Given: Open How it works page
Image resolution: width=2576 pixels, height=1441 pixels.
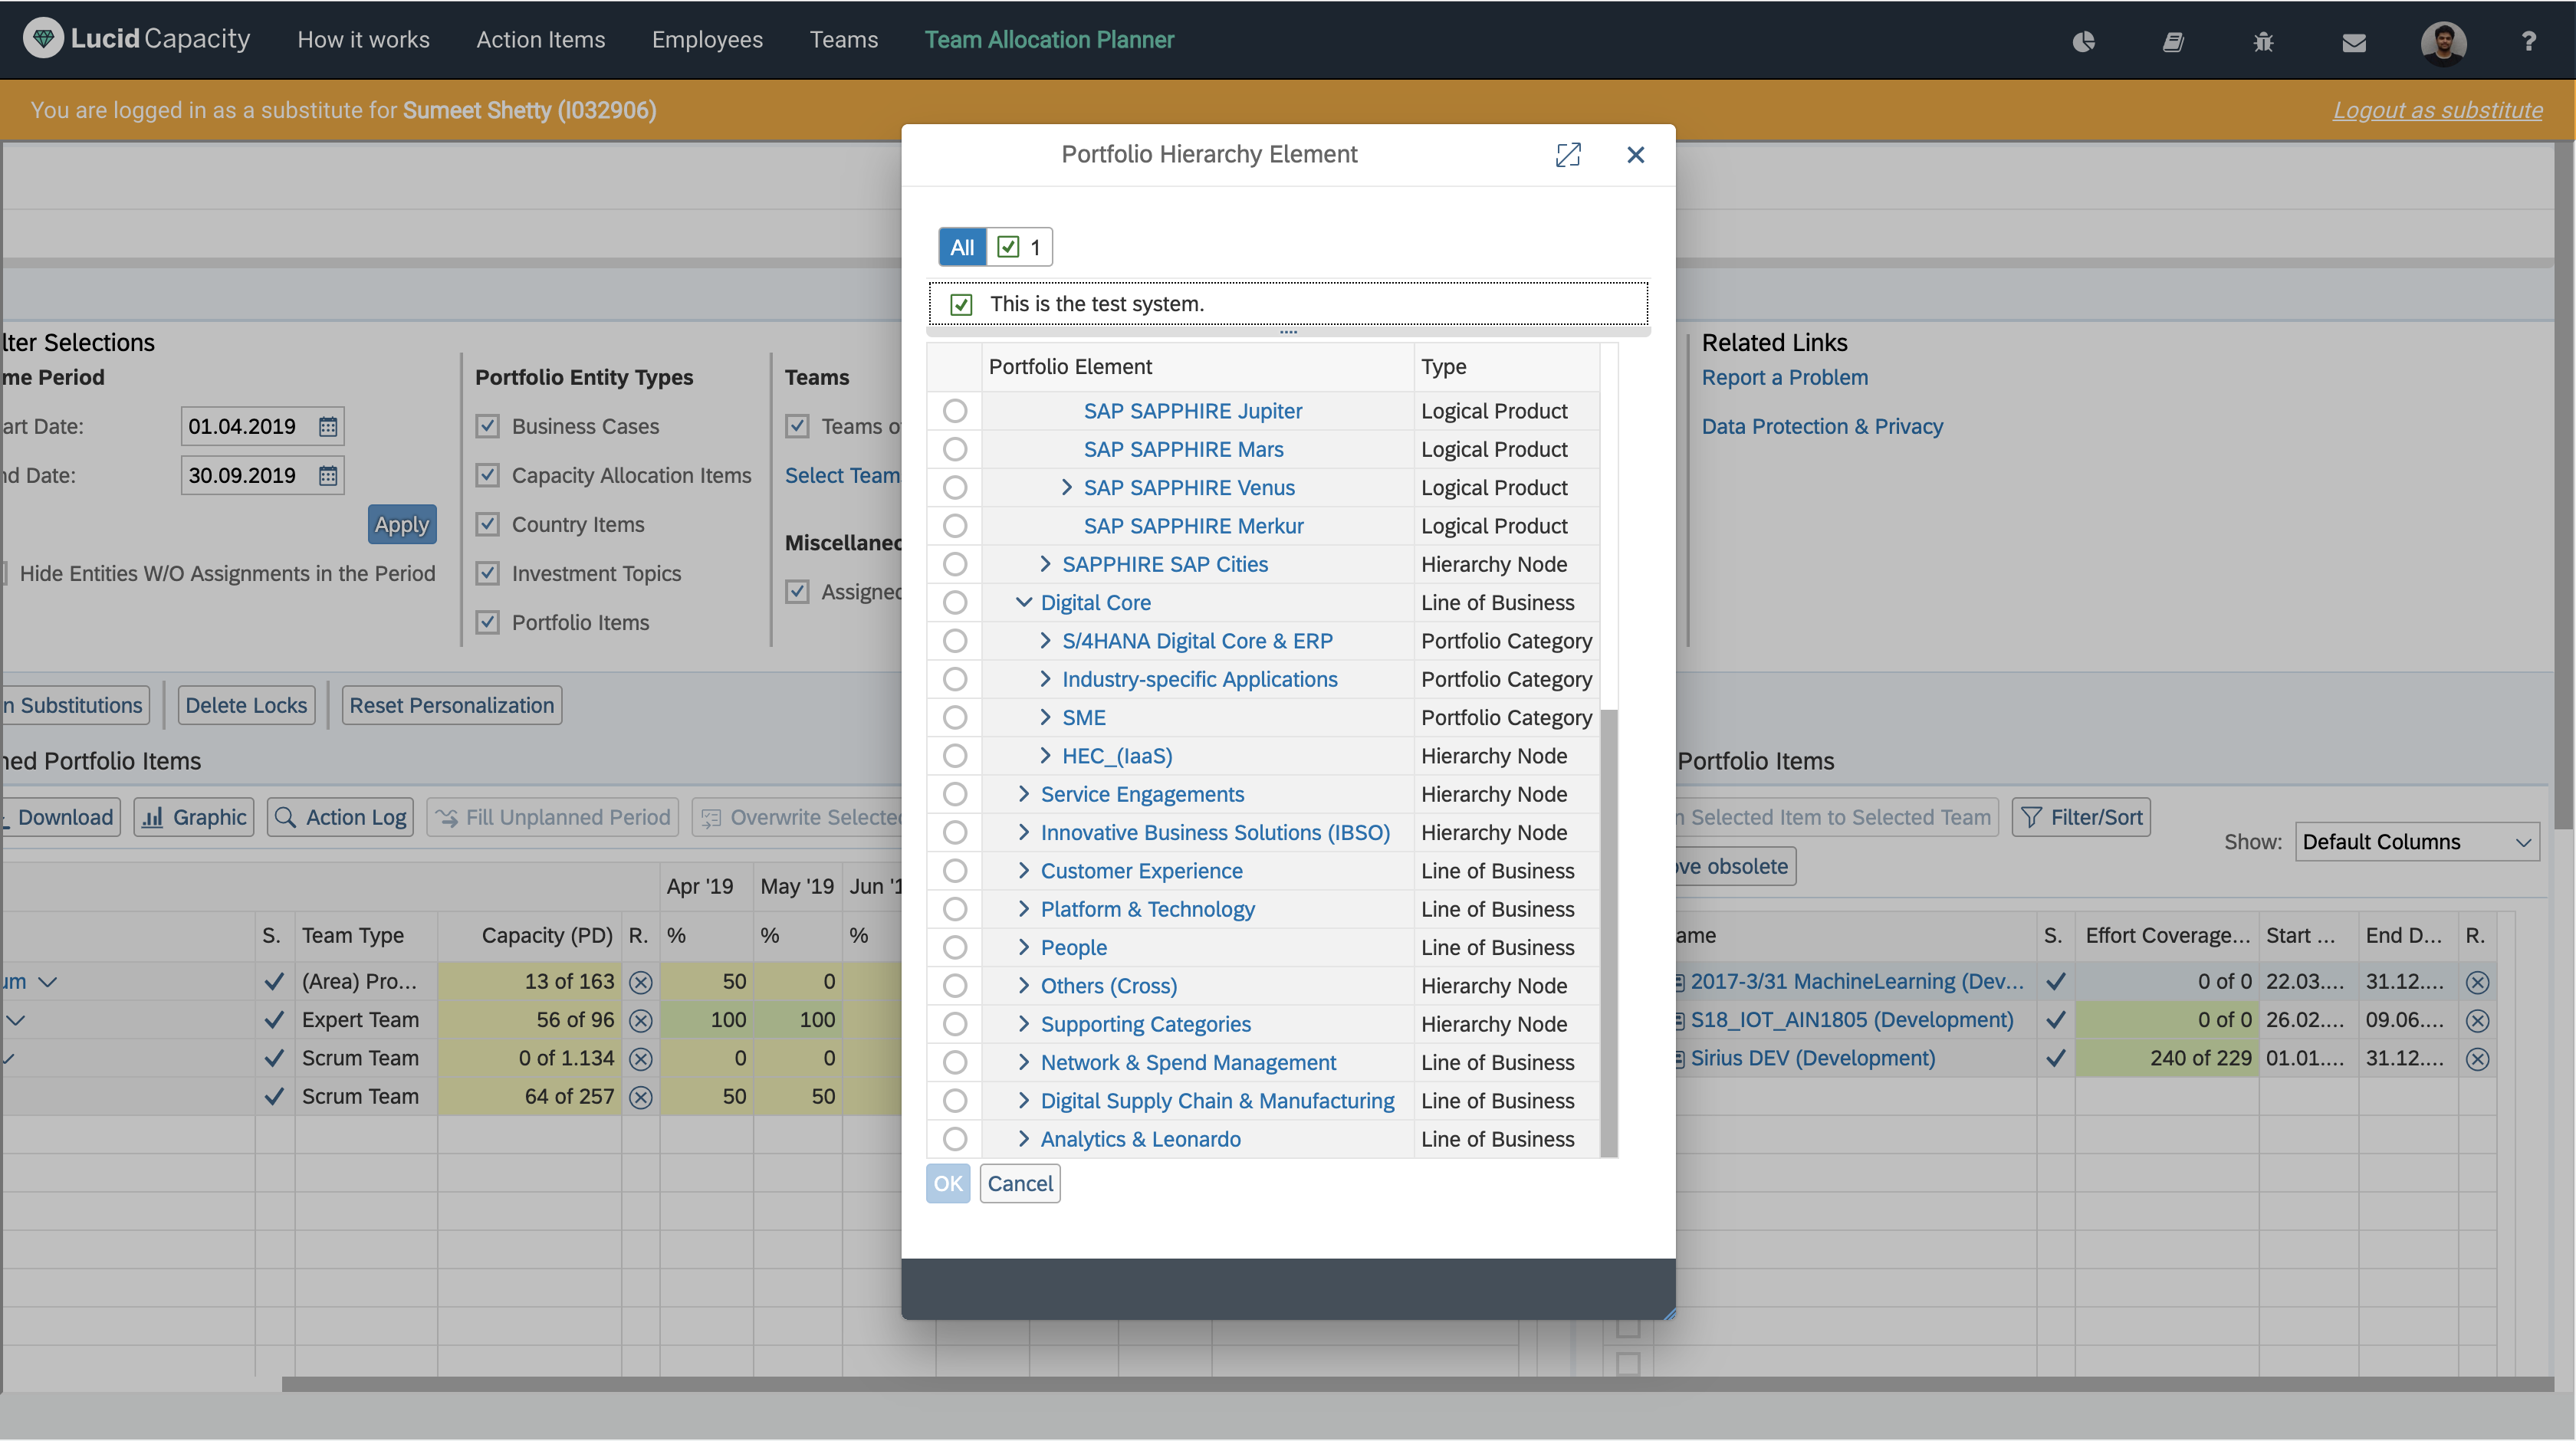Looking at the screenshot, I should 363,40.
